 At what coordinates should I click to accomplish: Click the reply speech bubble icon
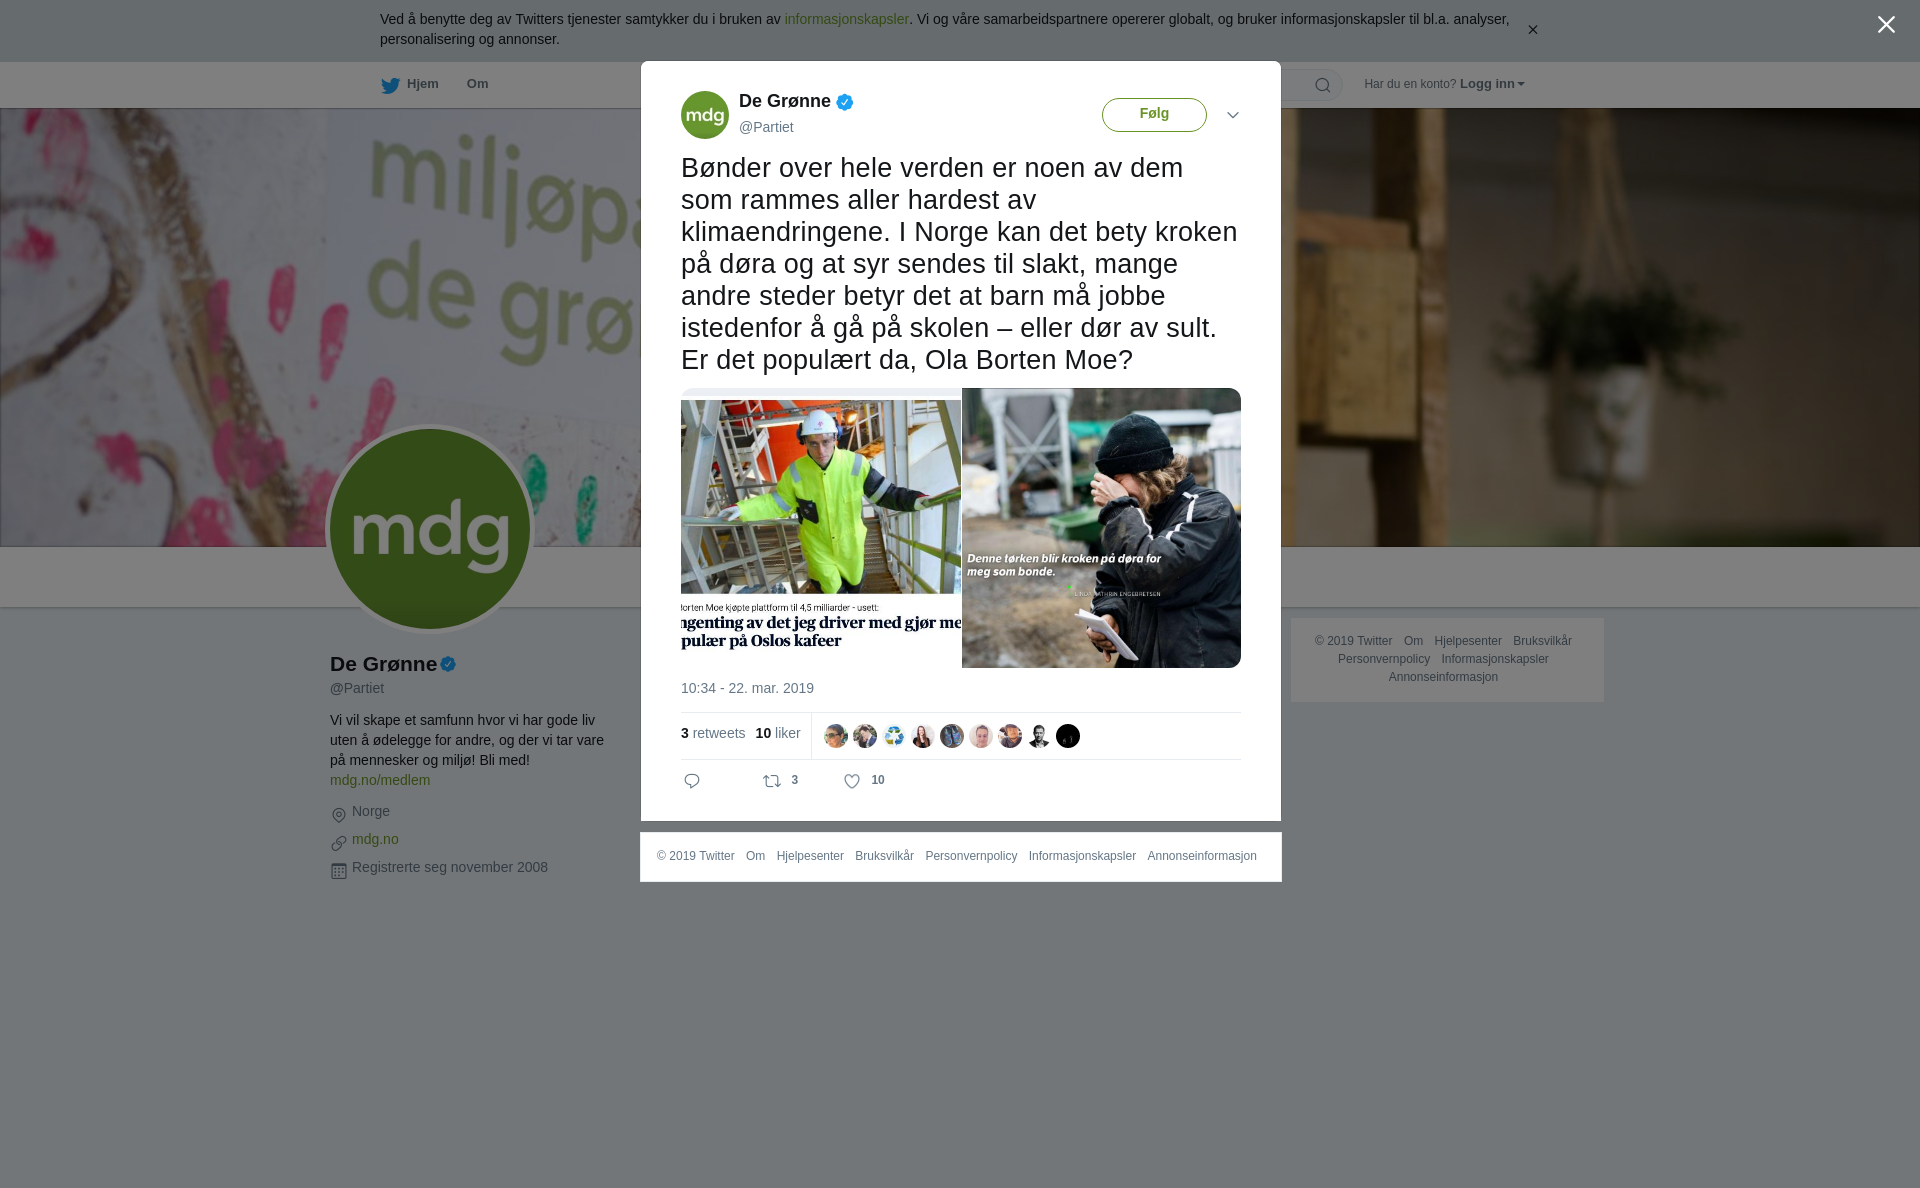tap(692, 781)
